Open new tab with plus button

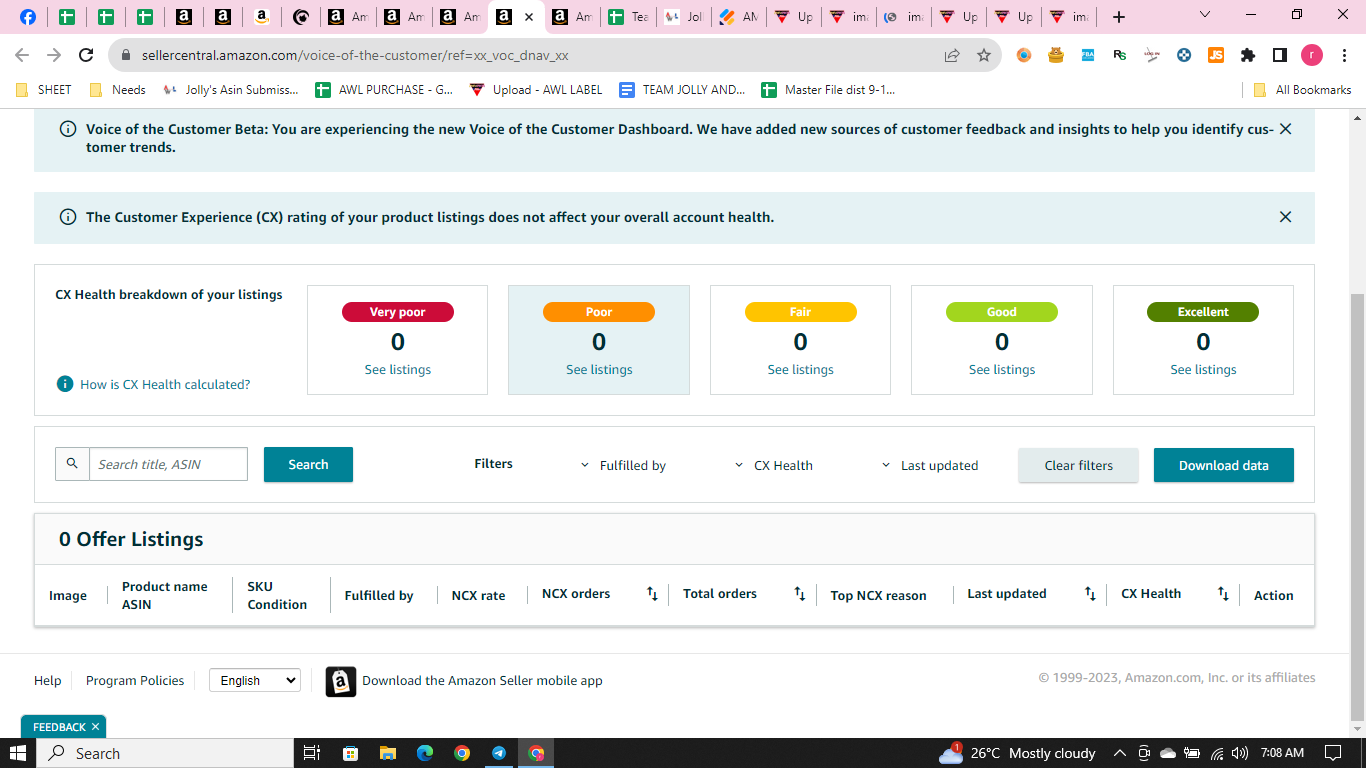(1119, 17)
